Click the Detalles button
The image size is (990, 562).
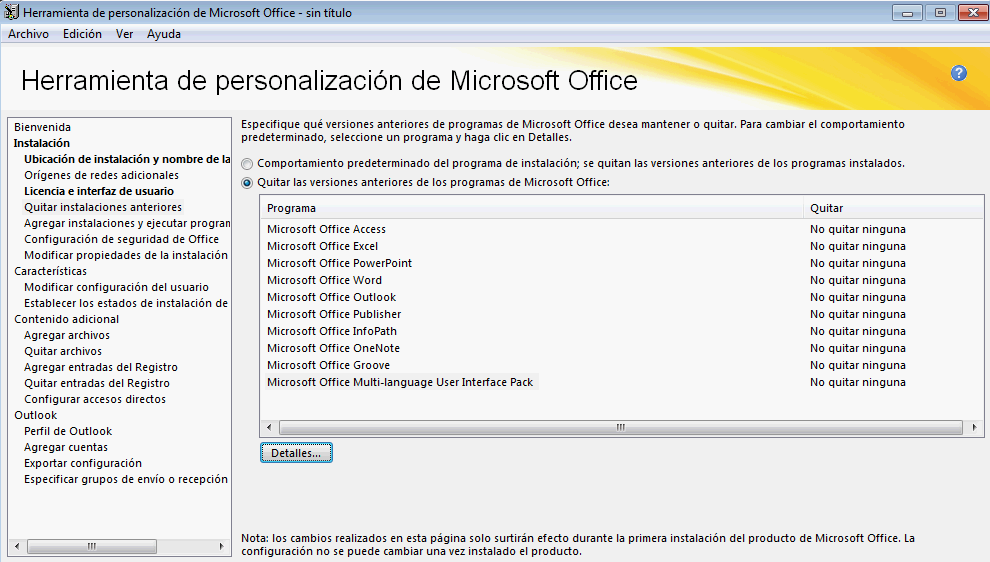pos(296,453)
